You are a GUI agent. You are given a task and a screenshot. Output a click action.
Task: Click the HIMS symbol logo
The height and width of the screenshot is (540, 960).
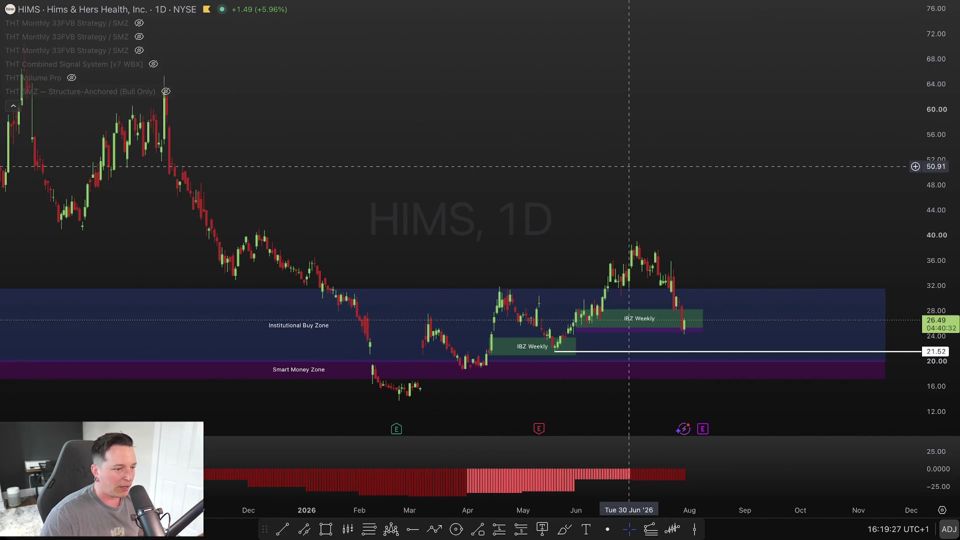(x=10, y=9)
